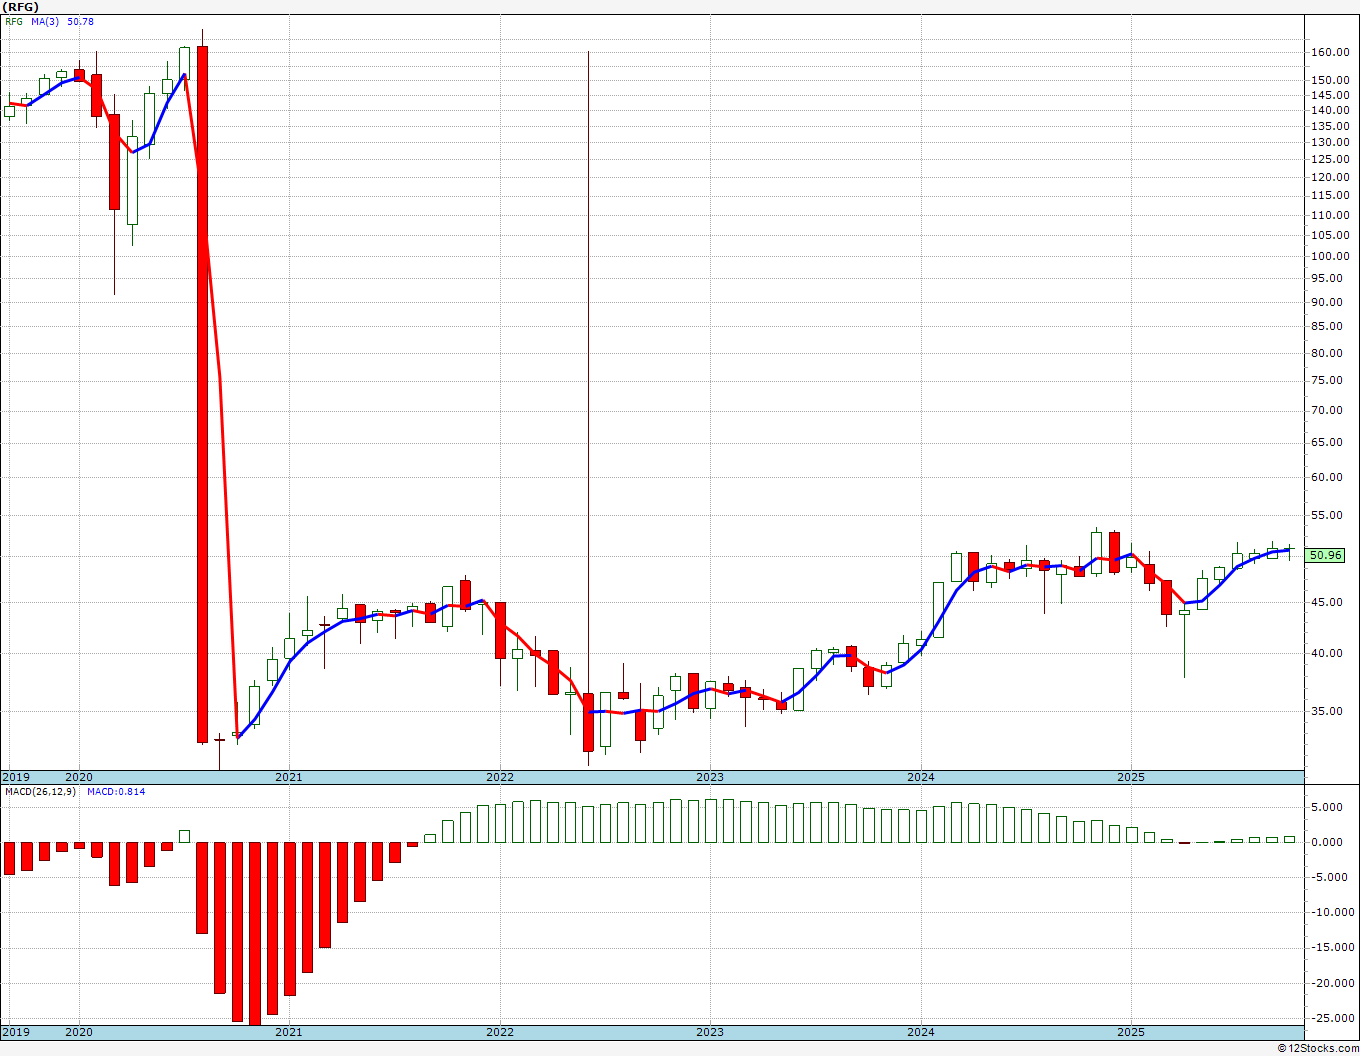Click 2021 on the MACD panel timeline
Viewport: 1360px width, 1056px height.
288,1032
